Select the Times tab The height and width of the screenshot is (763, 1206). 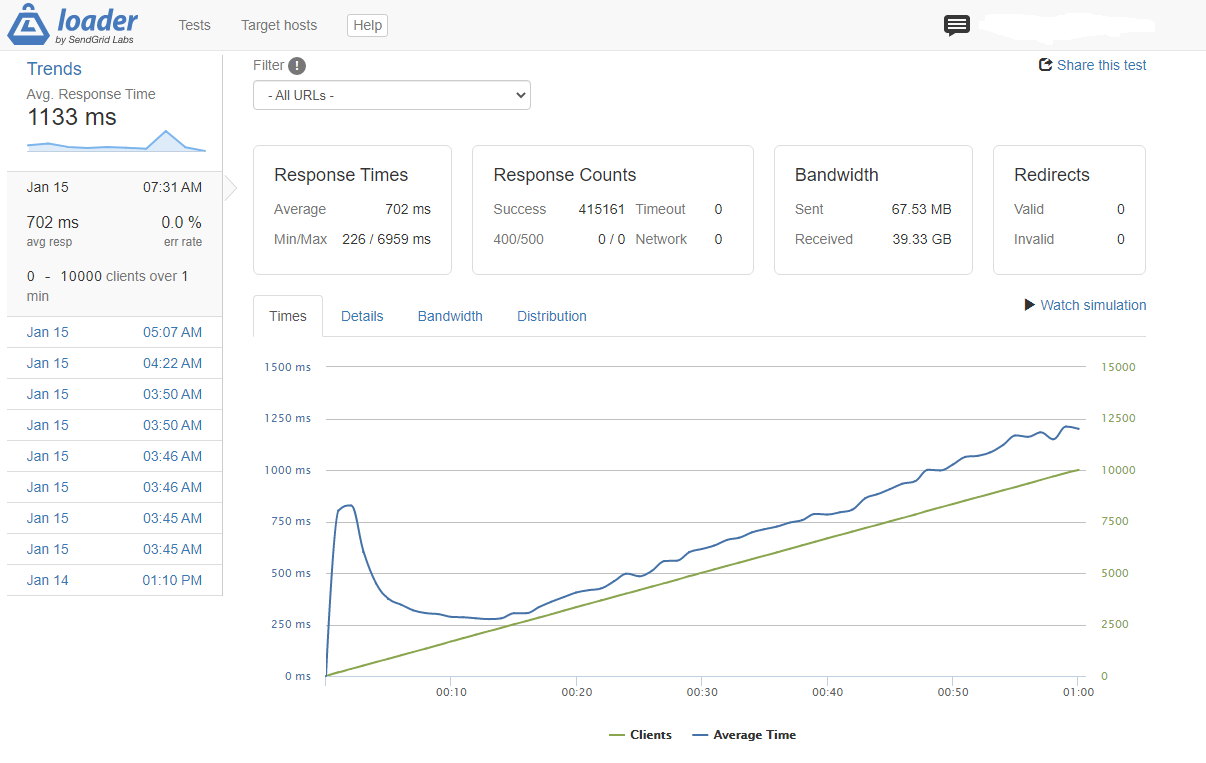[x=288, y=316]
